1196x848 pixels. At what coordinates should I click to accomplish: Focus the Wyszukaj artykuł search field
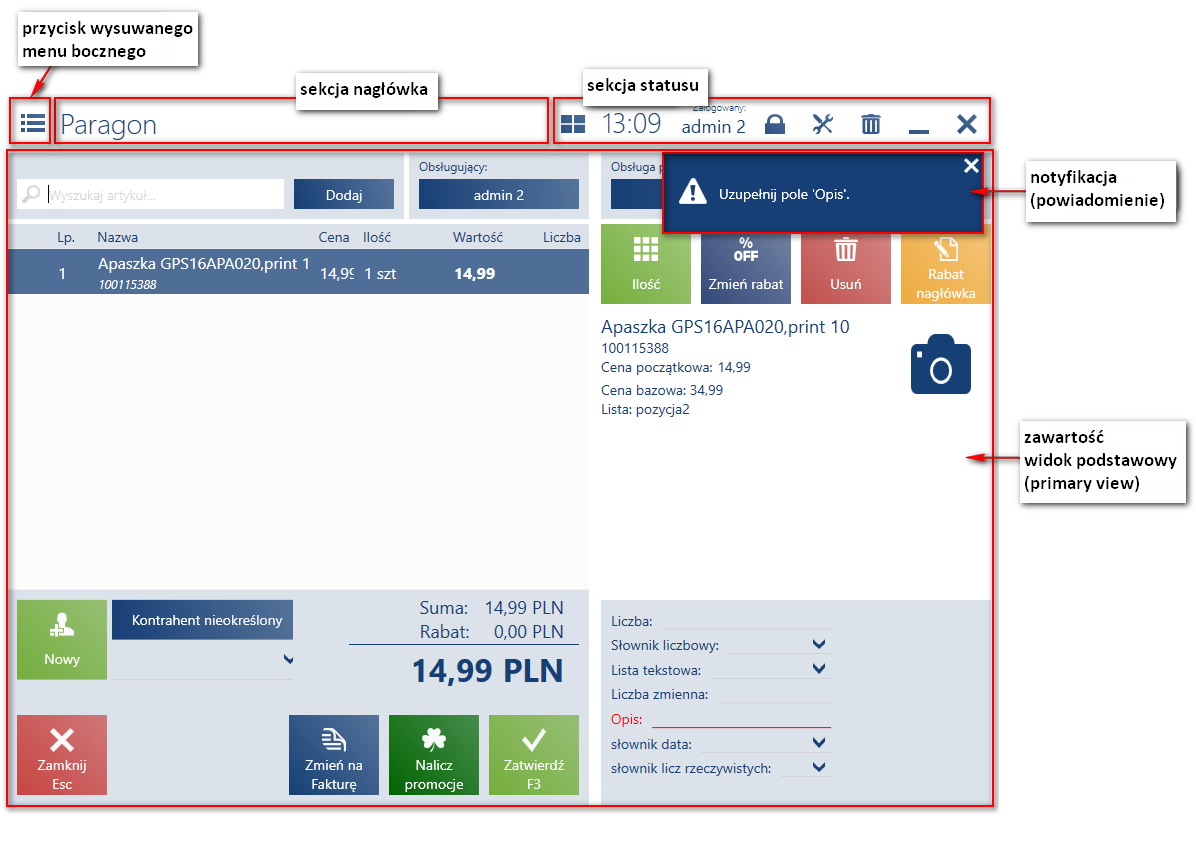click(150, 194)
